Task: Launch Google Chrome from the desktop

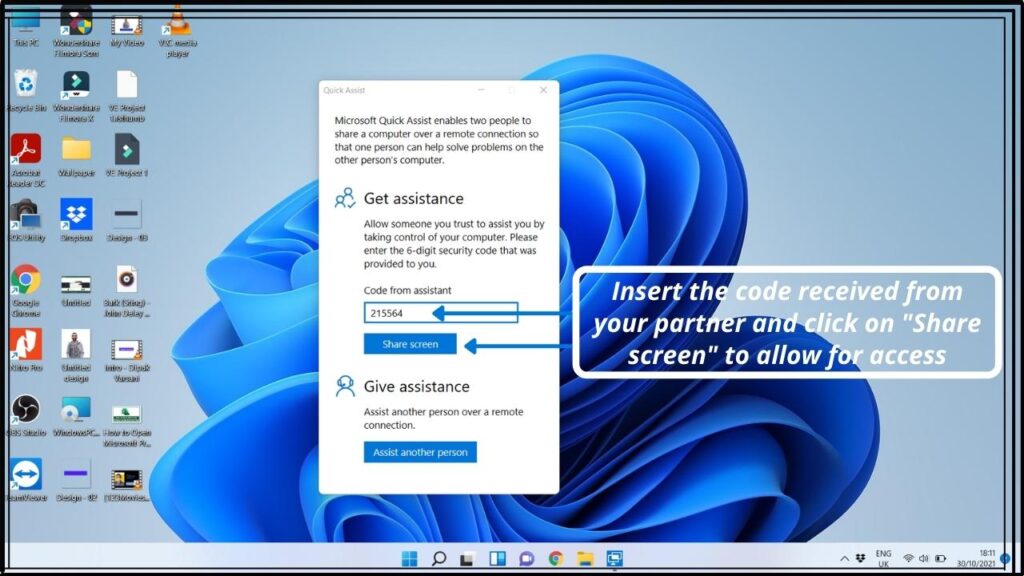Action: (26, 280)
